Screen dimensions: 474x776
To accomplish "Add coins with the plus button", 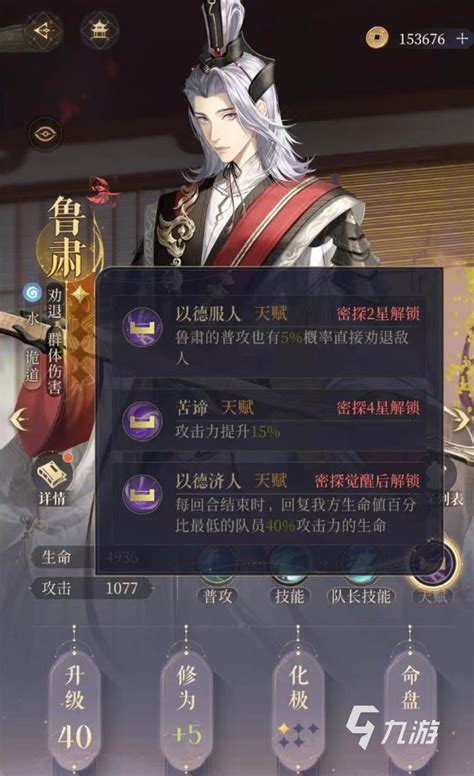I will point(462,39).
